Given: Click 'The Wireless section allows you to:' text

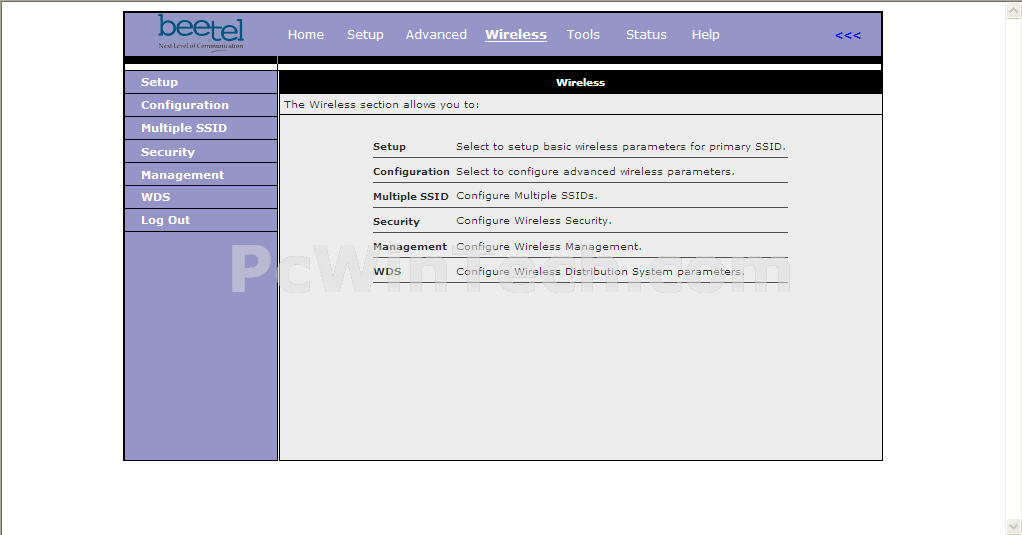Looking at the screenshot, I should pyautogui.click(x=381, y=104).
